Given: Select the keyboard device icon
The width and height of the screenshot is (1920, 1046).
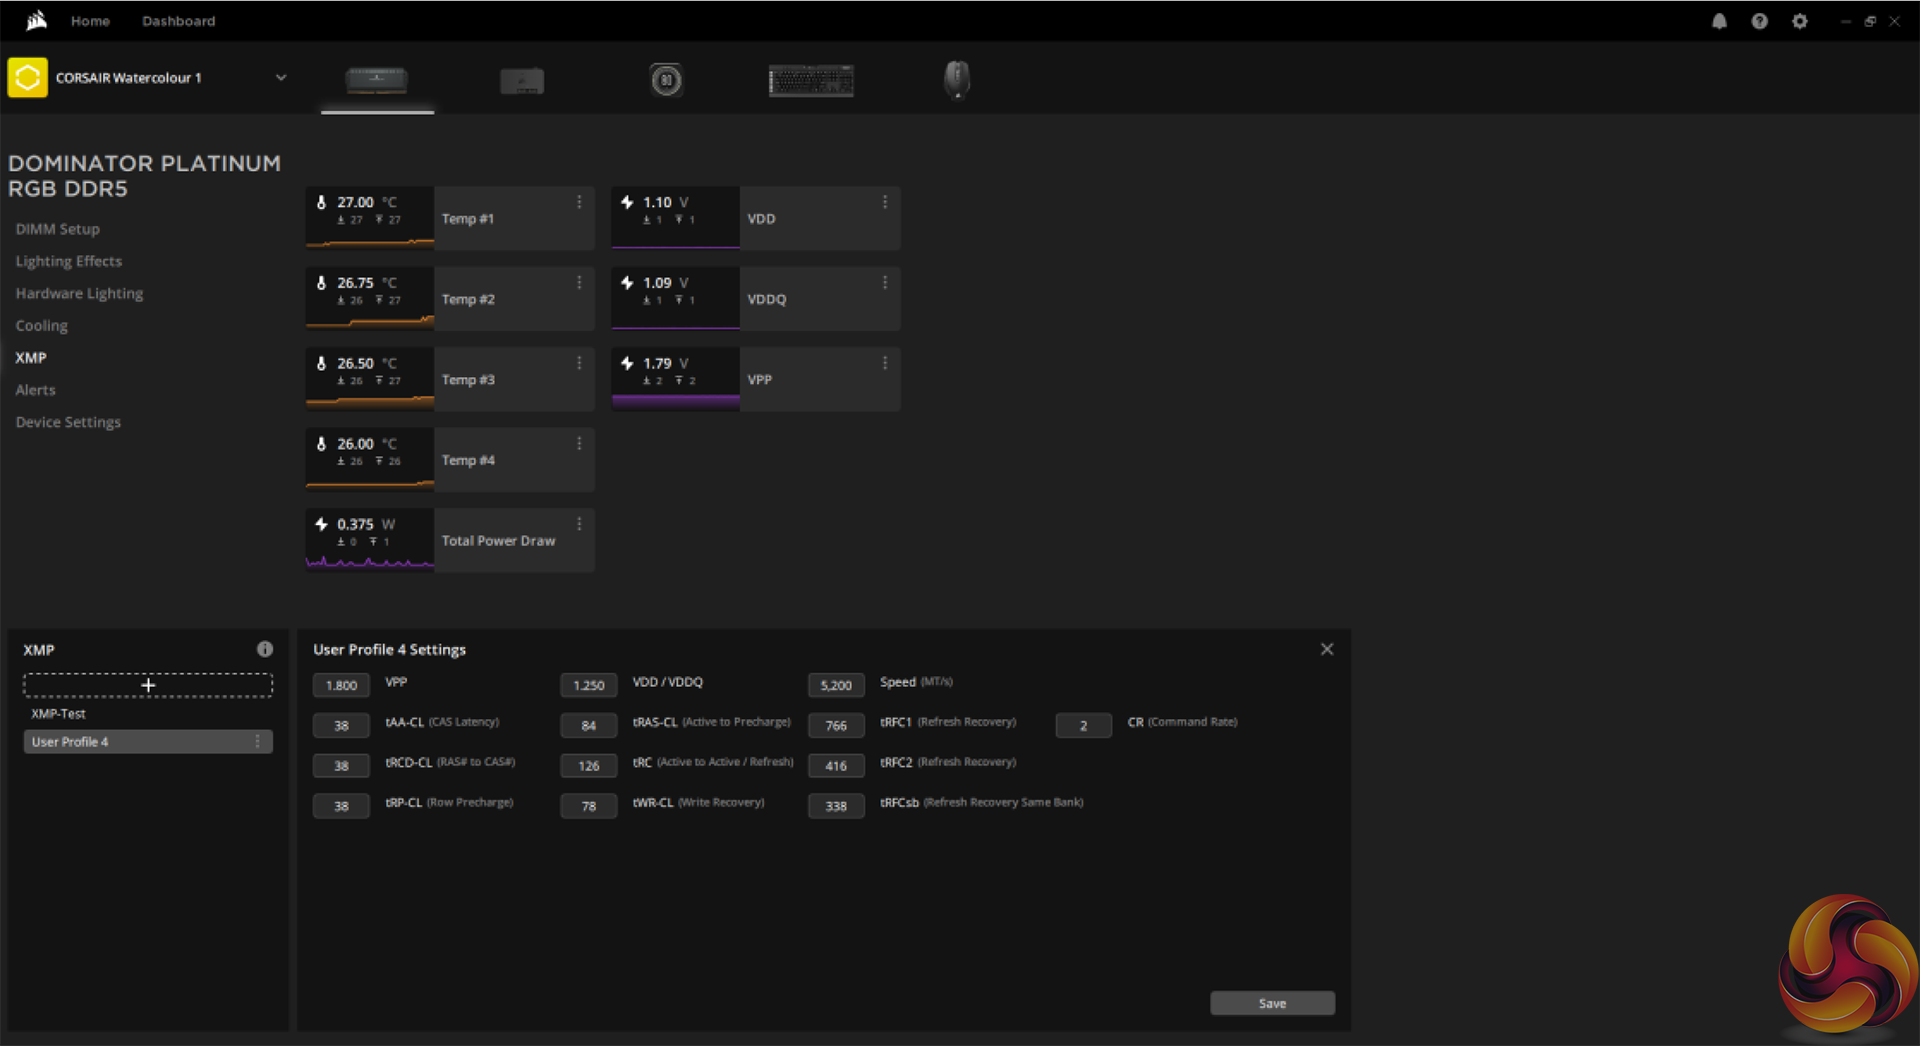Looking at the screenshot, I should click(811, 80).
